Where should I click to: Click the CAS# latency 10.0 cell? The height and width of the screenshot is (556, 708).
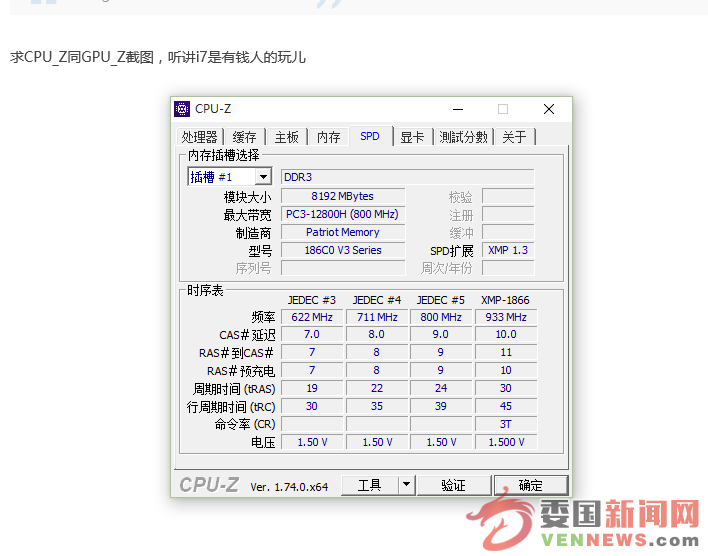pos(506,334)
